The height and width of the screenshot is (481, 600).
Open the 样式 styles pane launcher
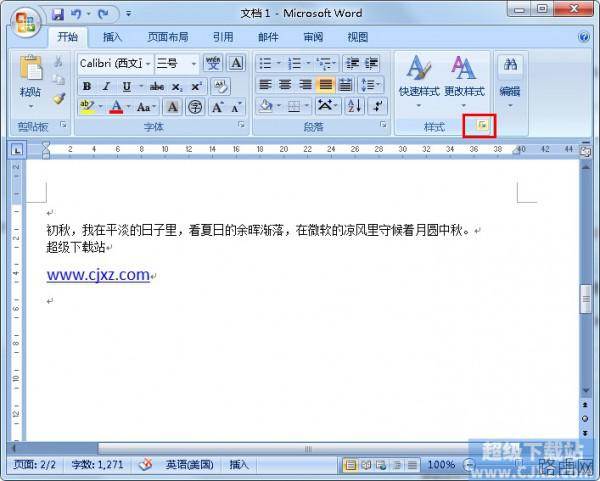(483, 125)
